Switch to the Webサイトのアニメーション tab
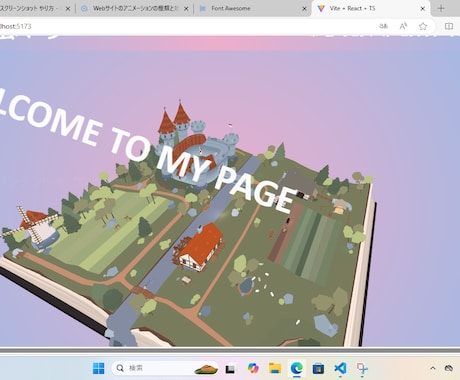460x380 pixels. [x=134, y=9]
